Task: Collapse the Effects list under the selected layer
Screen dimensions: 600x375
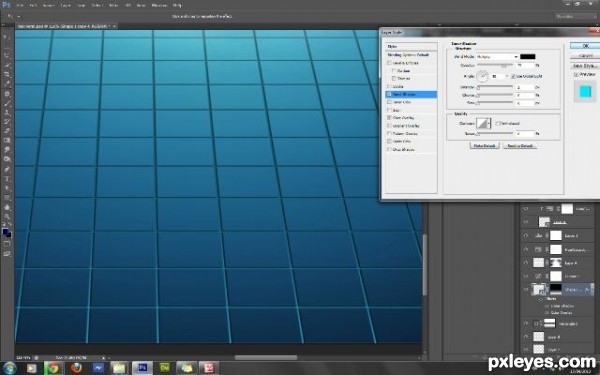Action: point(541,299)
